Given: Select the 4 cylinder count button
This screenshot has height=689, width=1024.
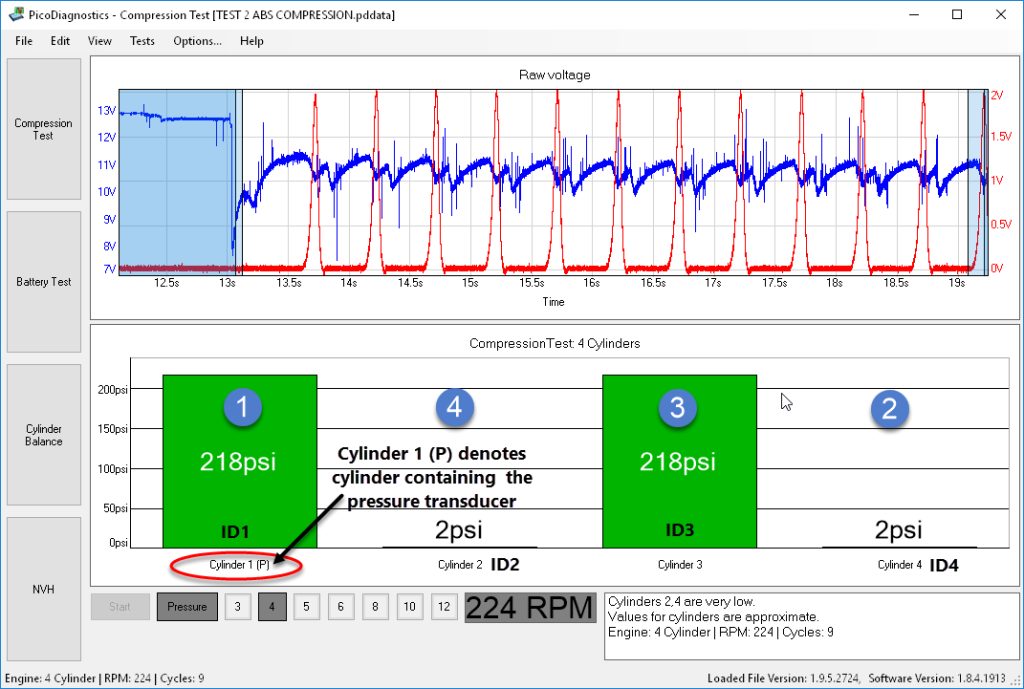Looking at the screenshot, I should coord(272,607).
